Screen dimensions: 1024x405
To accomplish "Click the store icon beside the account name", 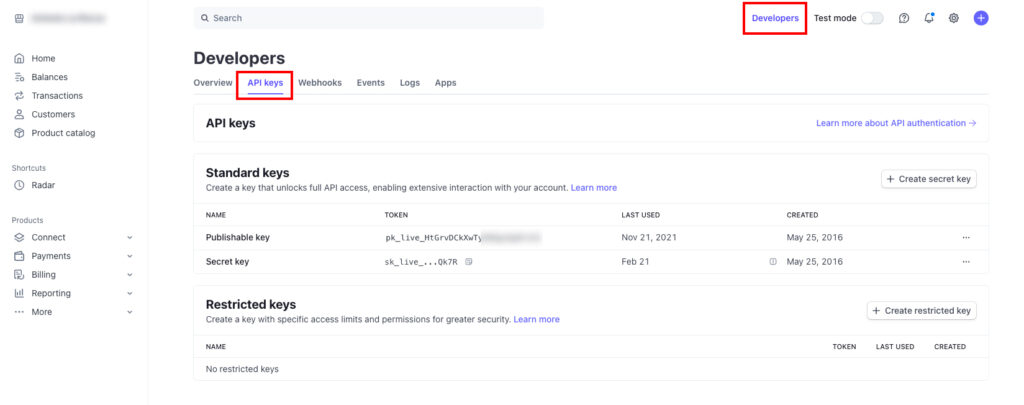I will (x=19, y=19).
